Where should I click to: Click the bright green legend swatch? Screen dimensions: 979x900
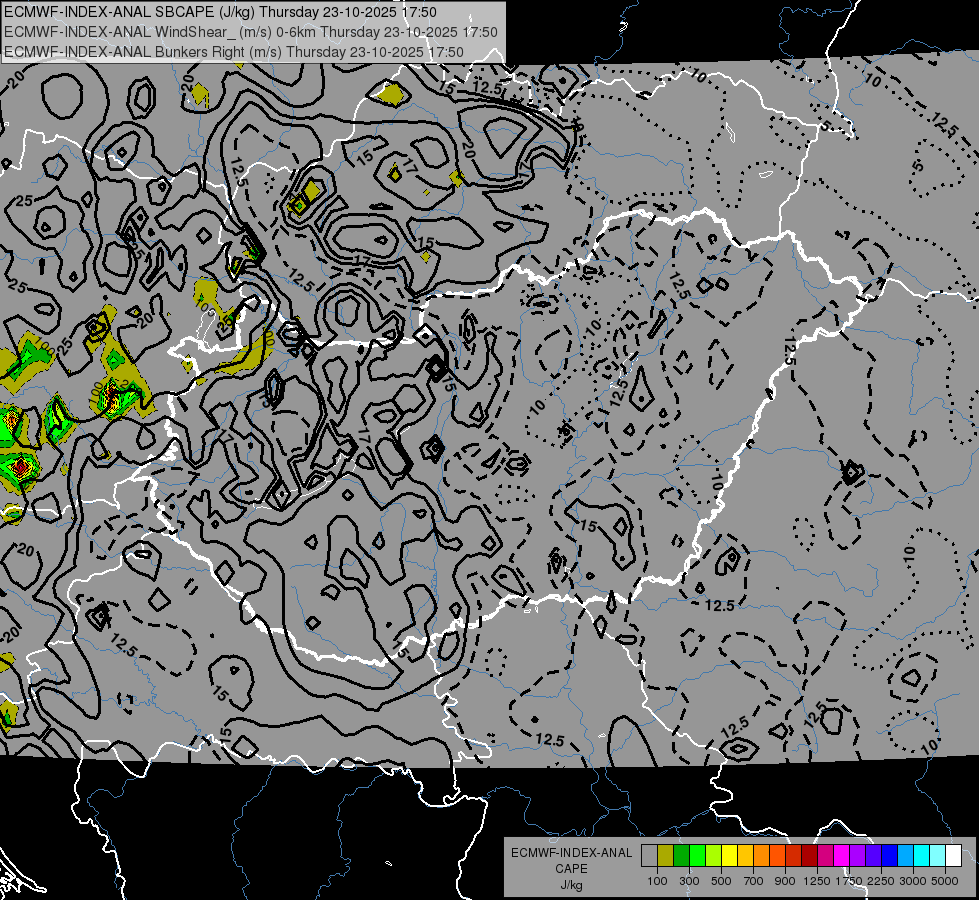(x=697, y=856)
